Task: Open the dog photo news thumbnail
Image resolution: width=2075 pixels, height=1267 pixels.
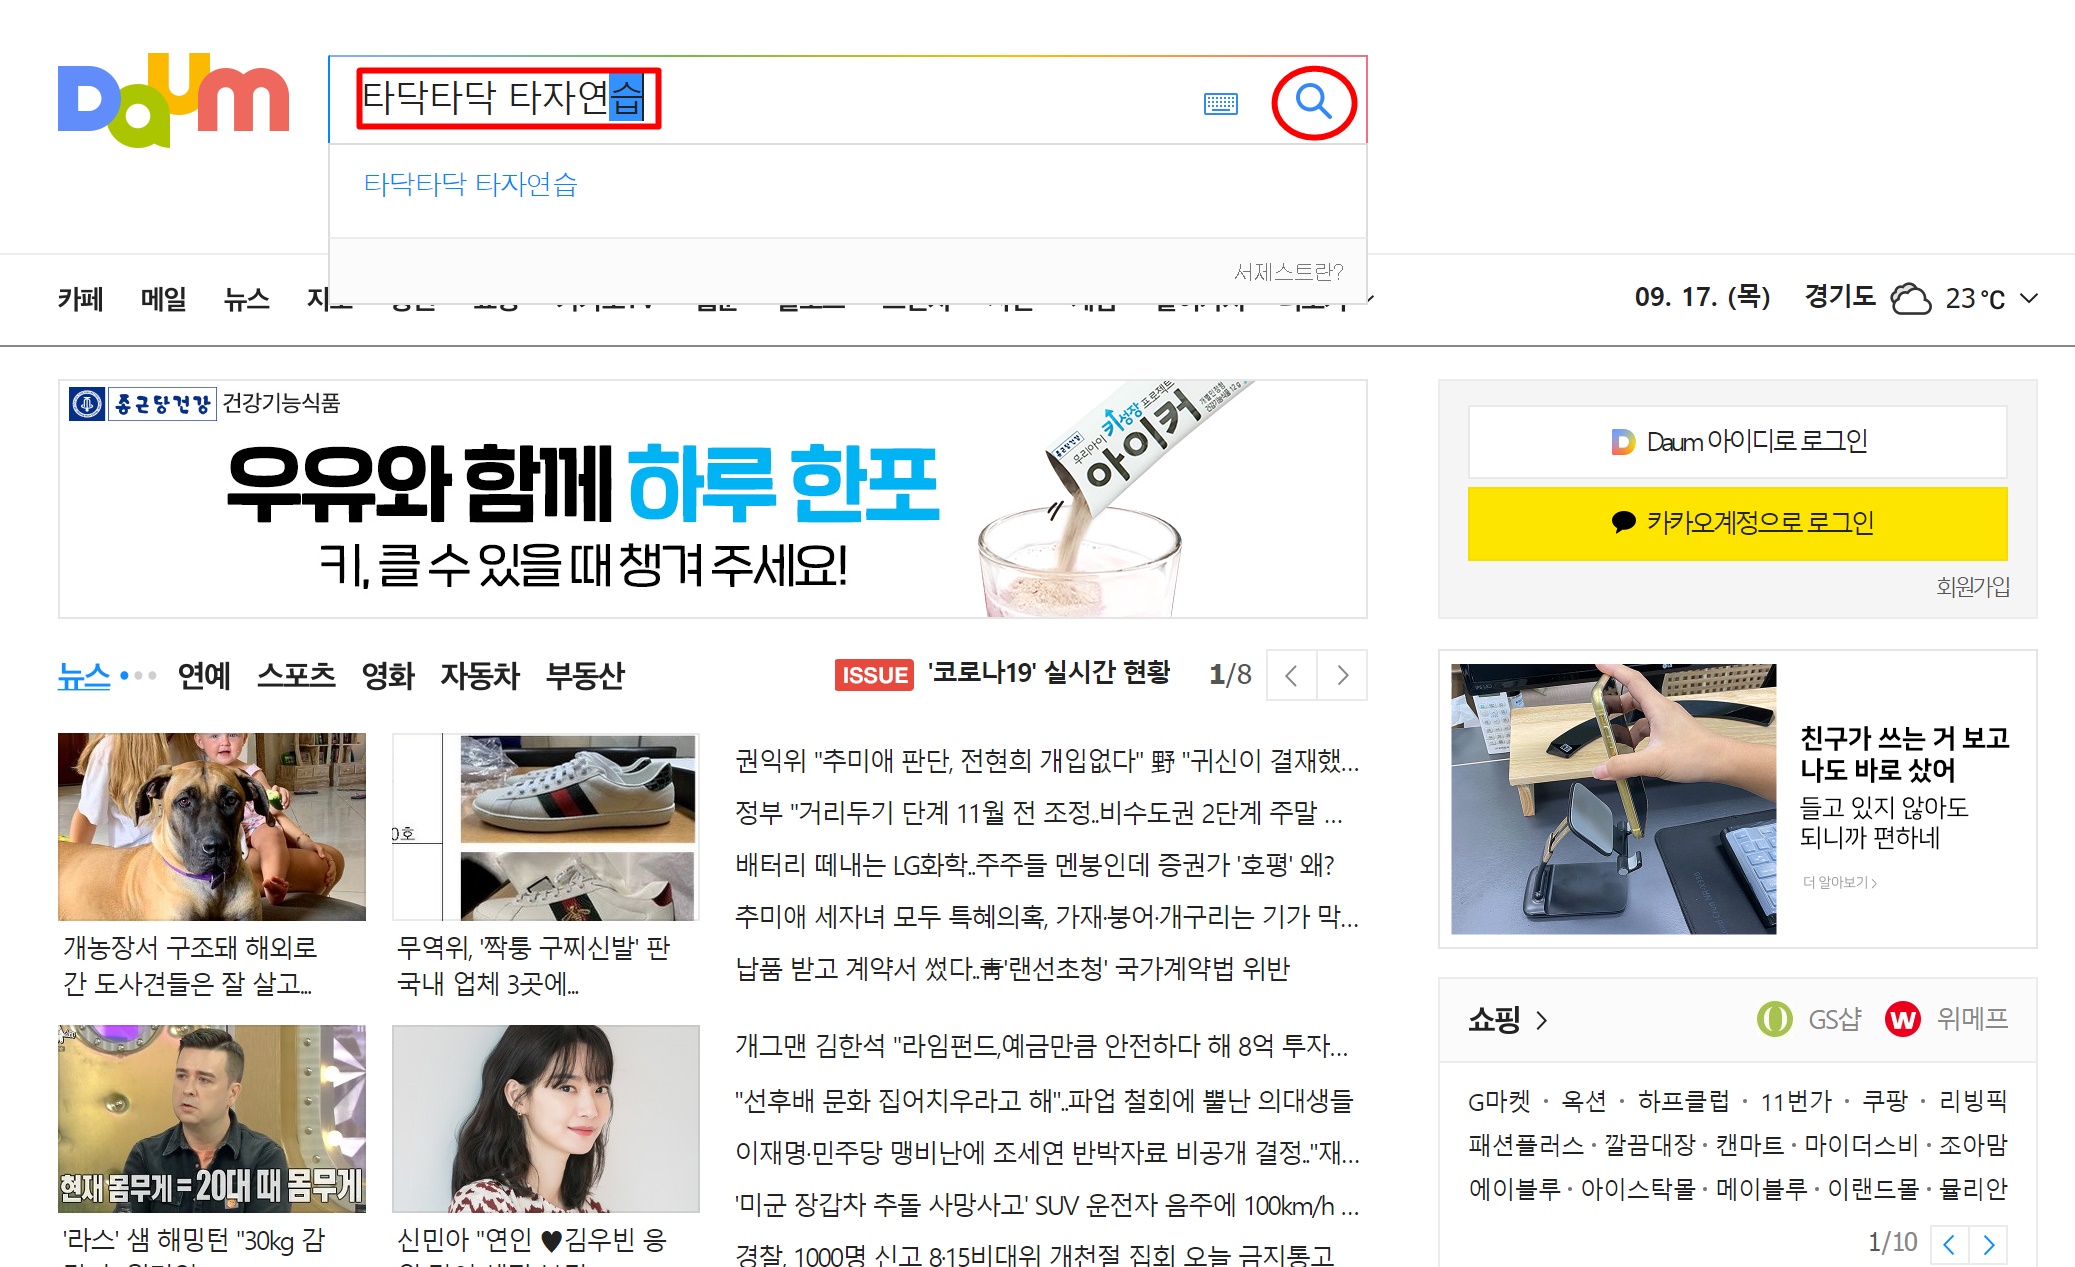Action: click(x=212, y=826)
